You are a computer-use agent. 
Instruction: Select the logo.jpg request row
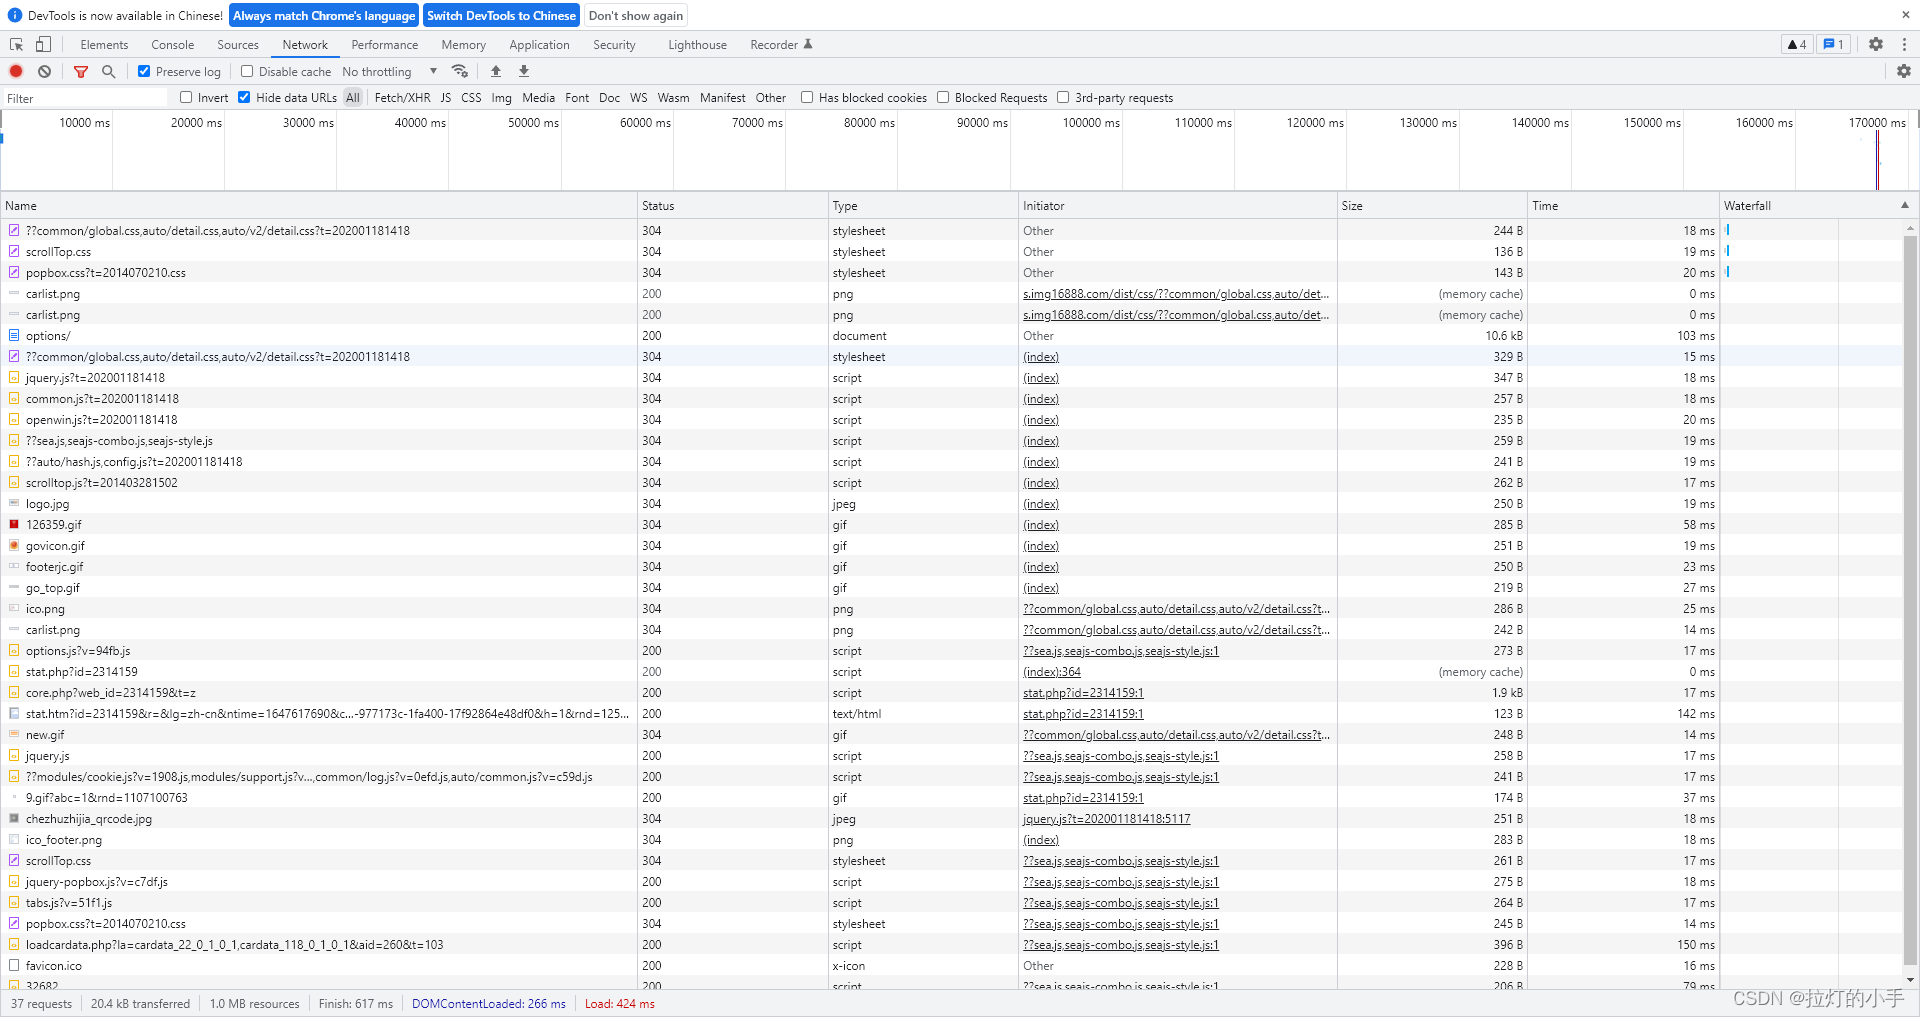951,504
